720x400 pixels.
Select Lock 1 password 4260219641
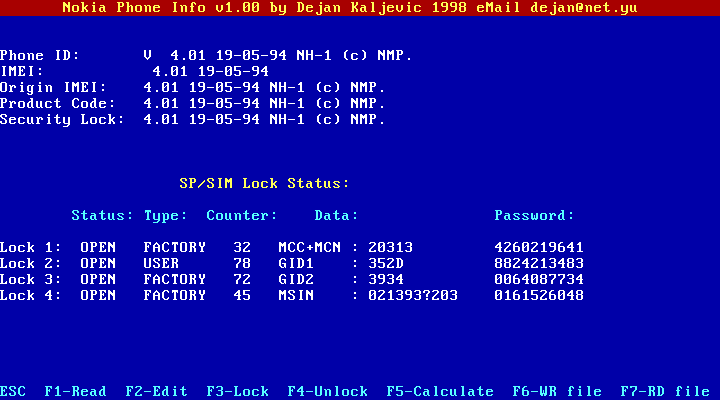(x=538, y=247)
